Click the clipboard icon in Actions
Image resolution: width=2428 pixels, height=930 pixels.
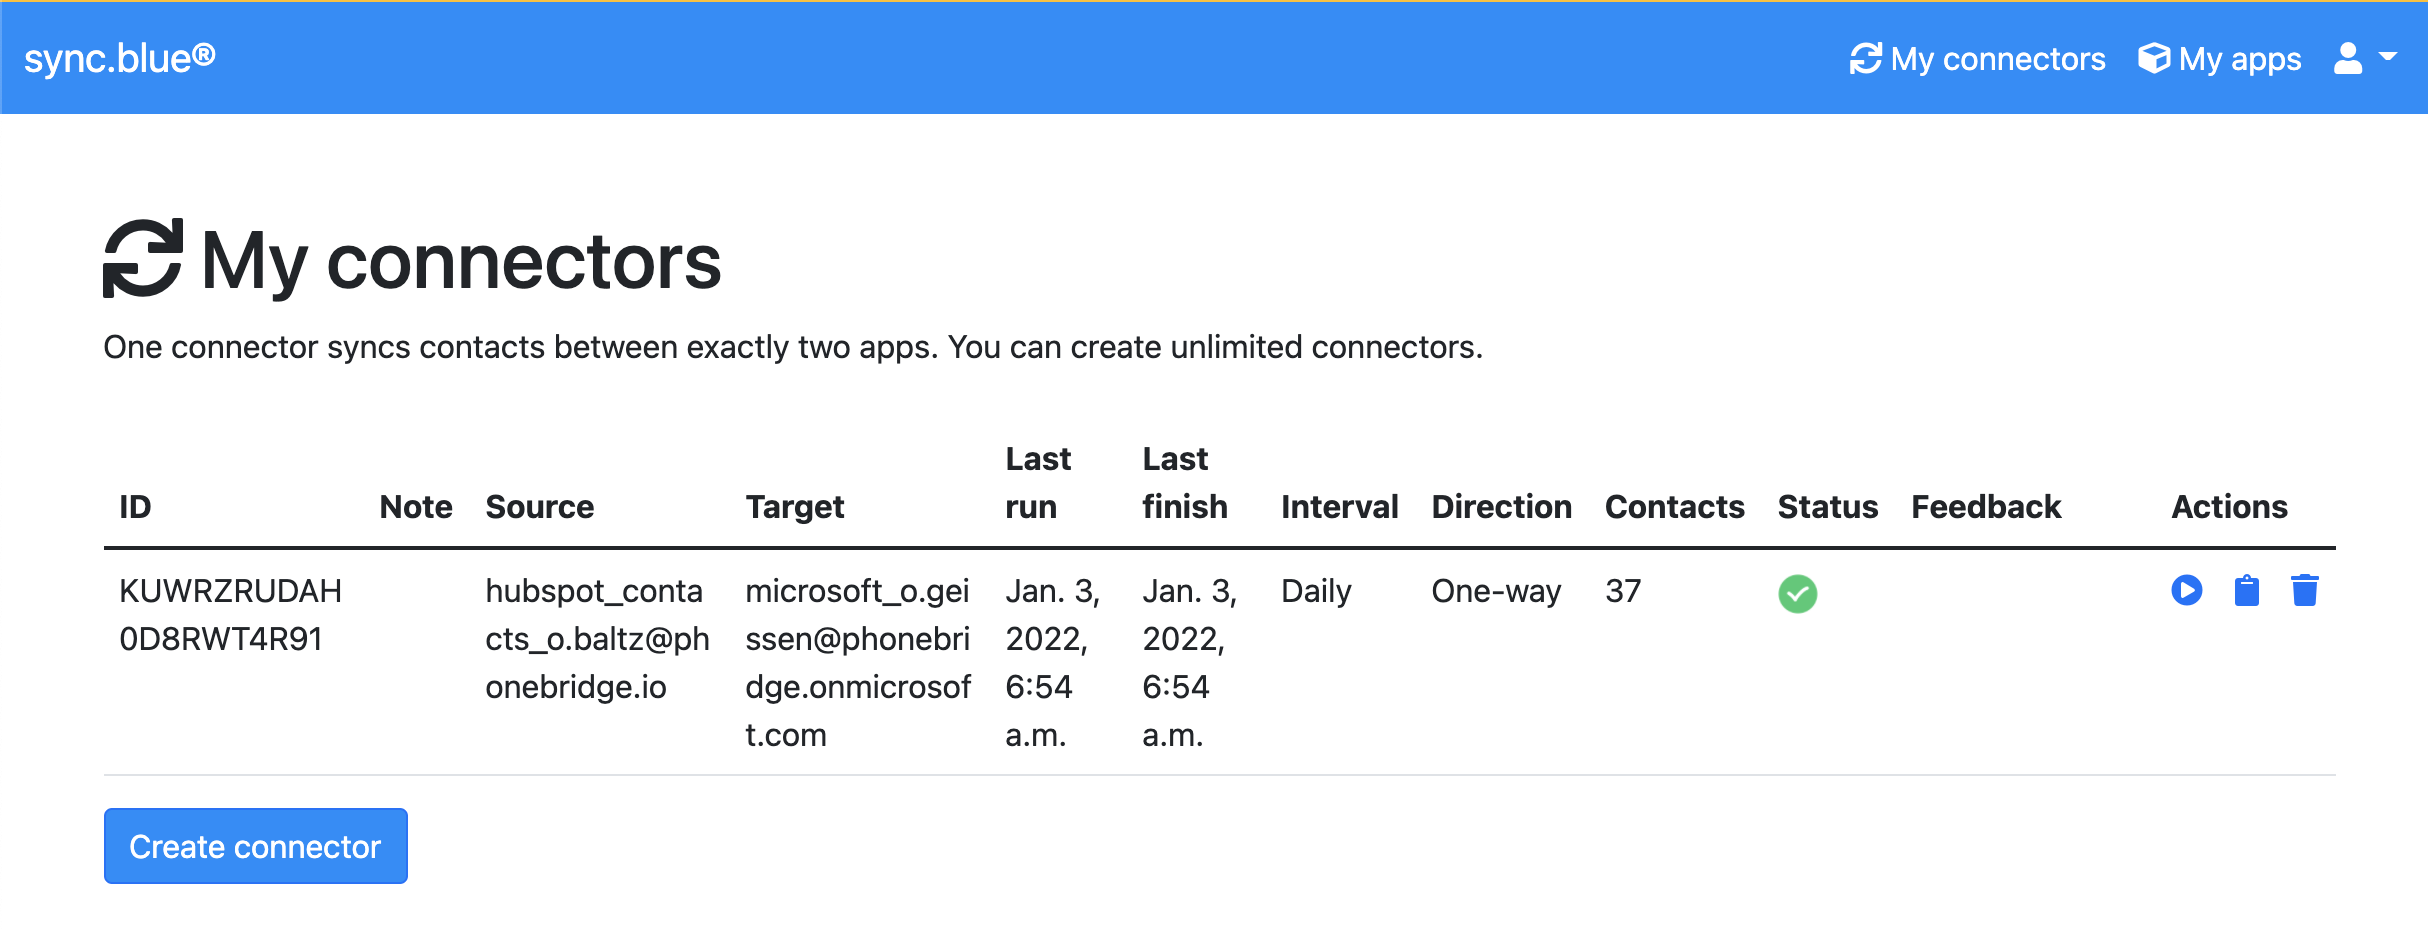tap(2246, 591)
